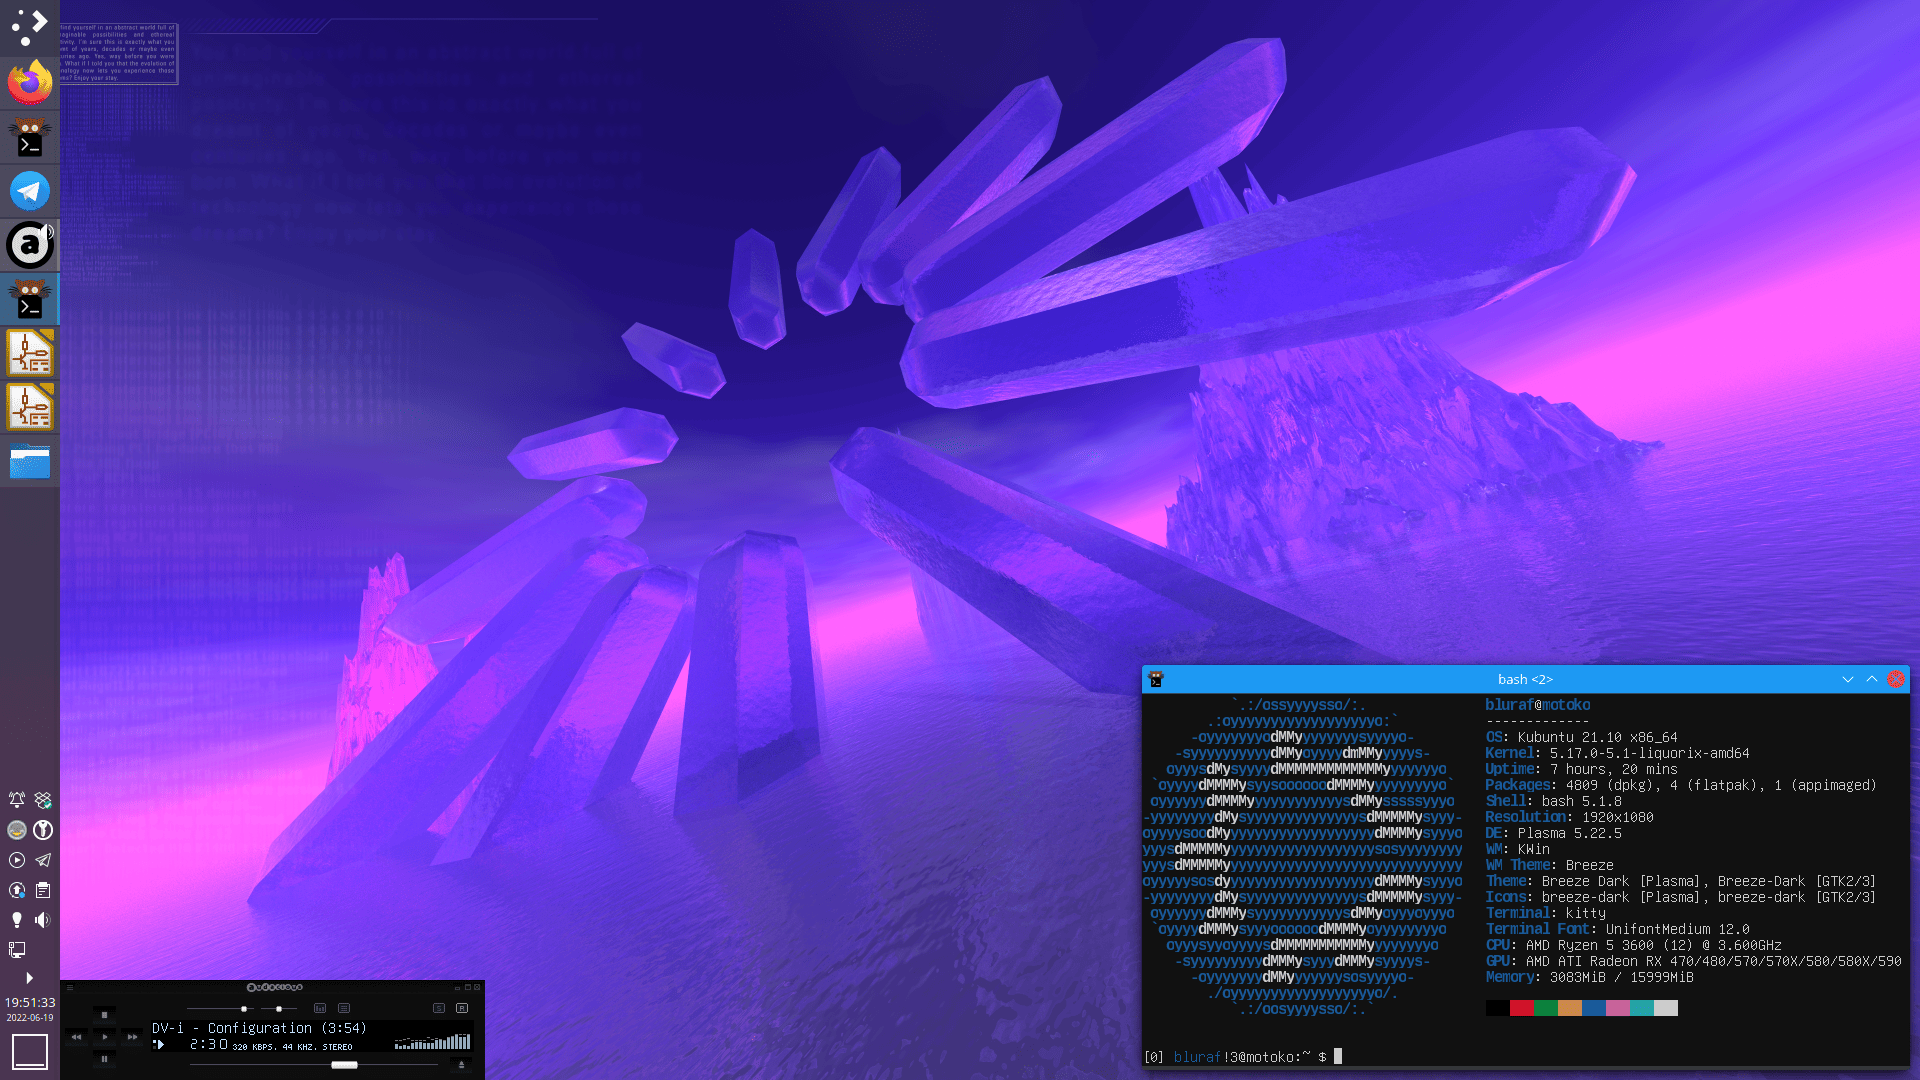
Task: Toggle repeat in Audacious
Action: [462, 1008]
